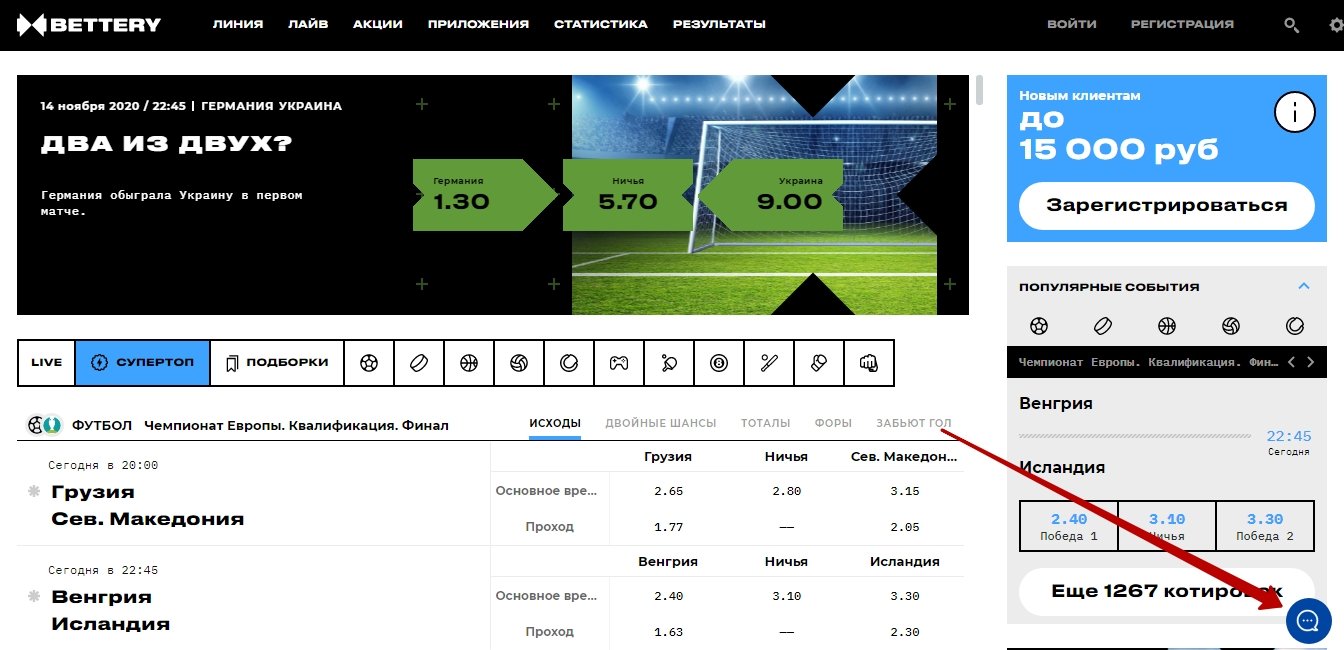This screenshot has height=650, width=1344.
Task: Click the page scrollbar beside the banner
Action: pos(979,90)
